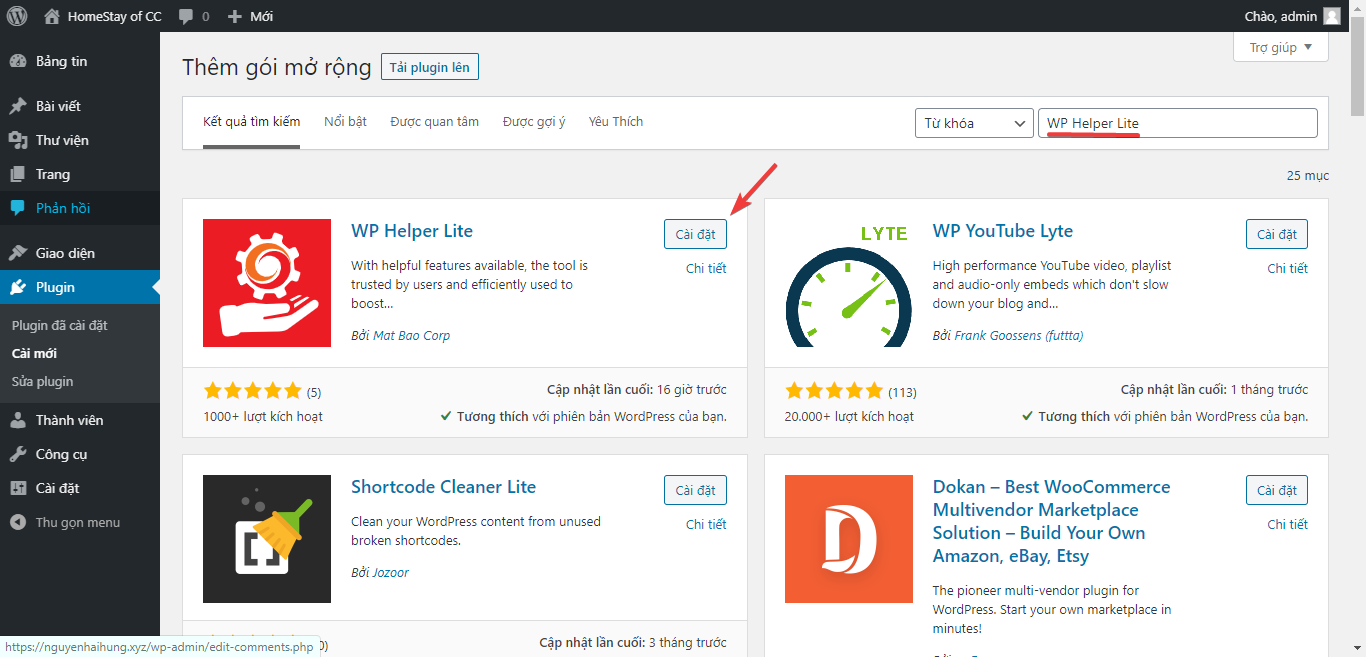Install WP YouTube Lyte with Cài đặt
Screen dimensions: 1366x657
(x=1277, y=234)
